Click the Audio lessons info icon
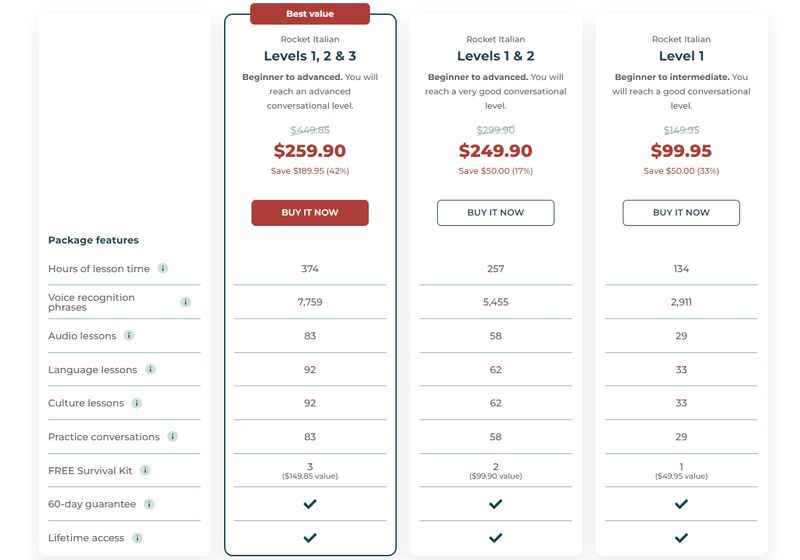Screen dimensions: 800x560 (129, 336)
